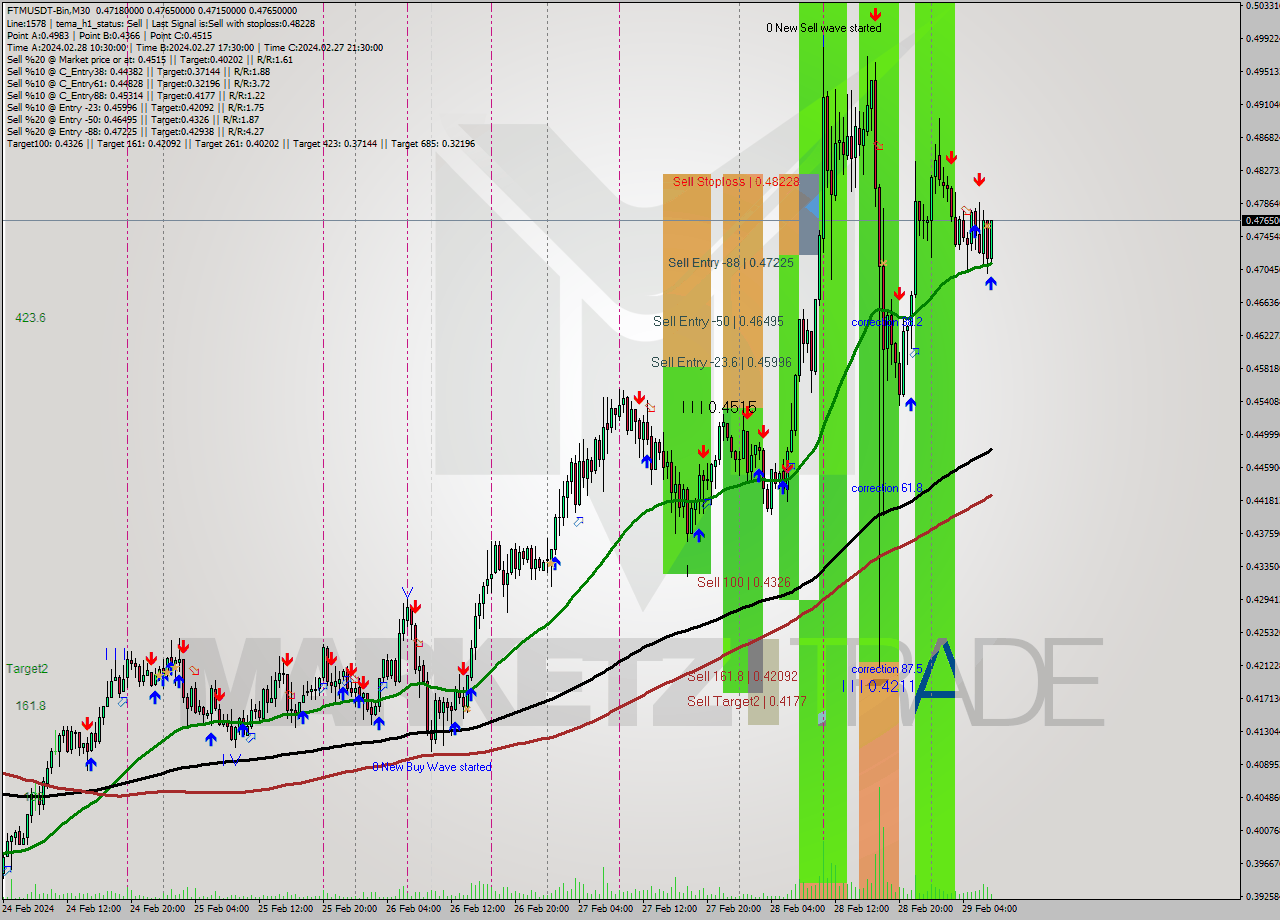
Task: Select the 'Sell Entry -23.6 | 0.45996' label
Action: pyautogui.click(x=721, y=362)
